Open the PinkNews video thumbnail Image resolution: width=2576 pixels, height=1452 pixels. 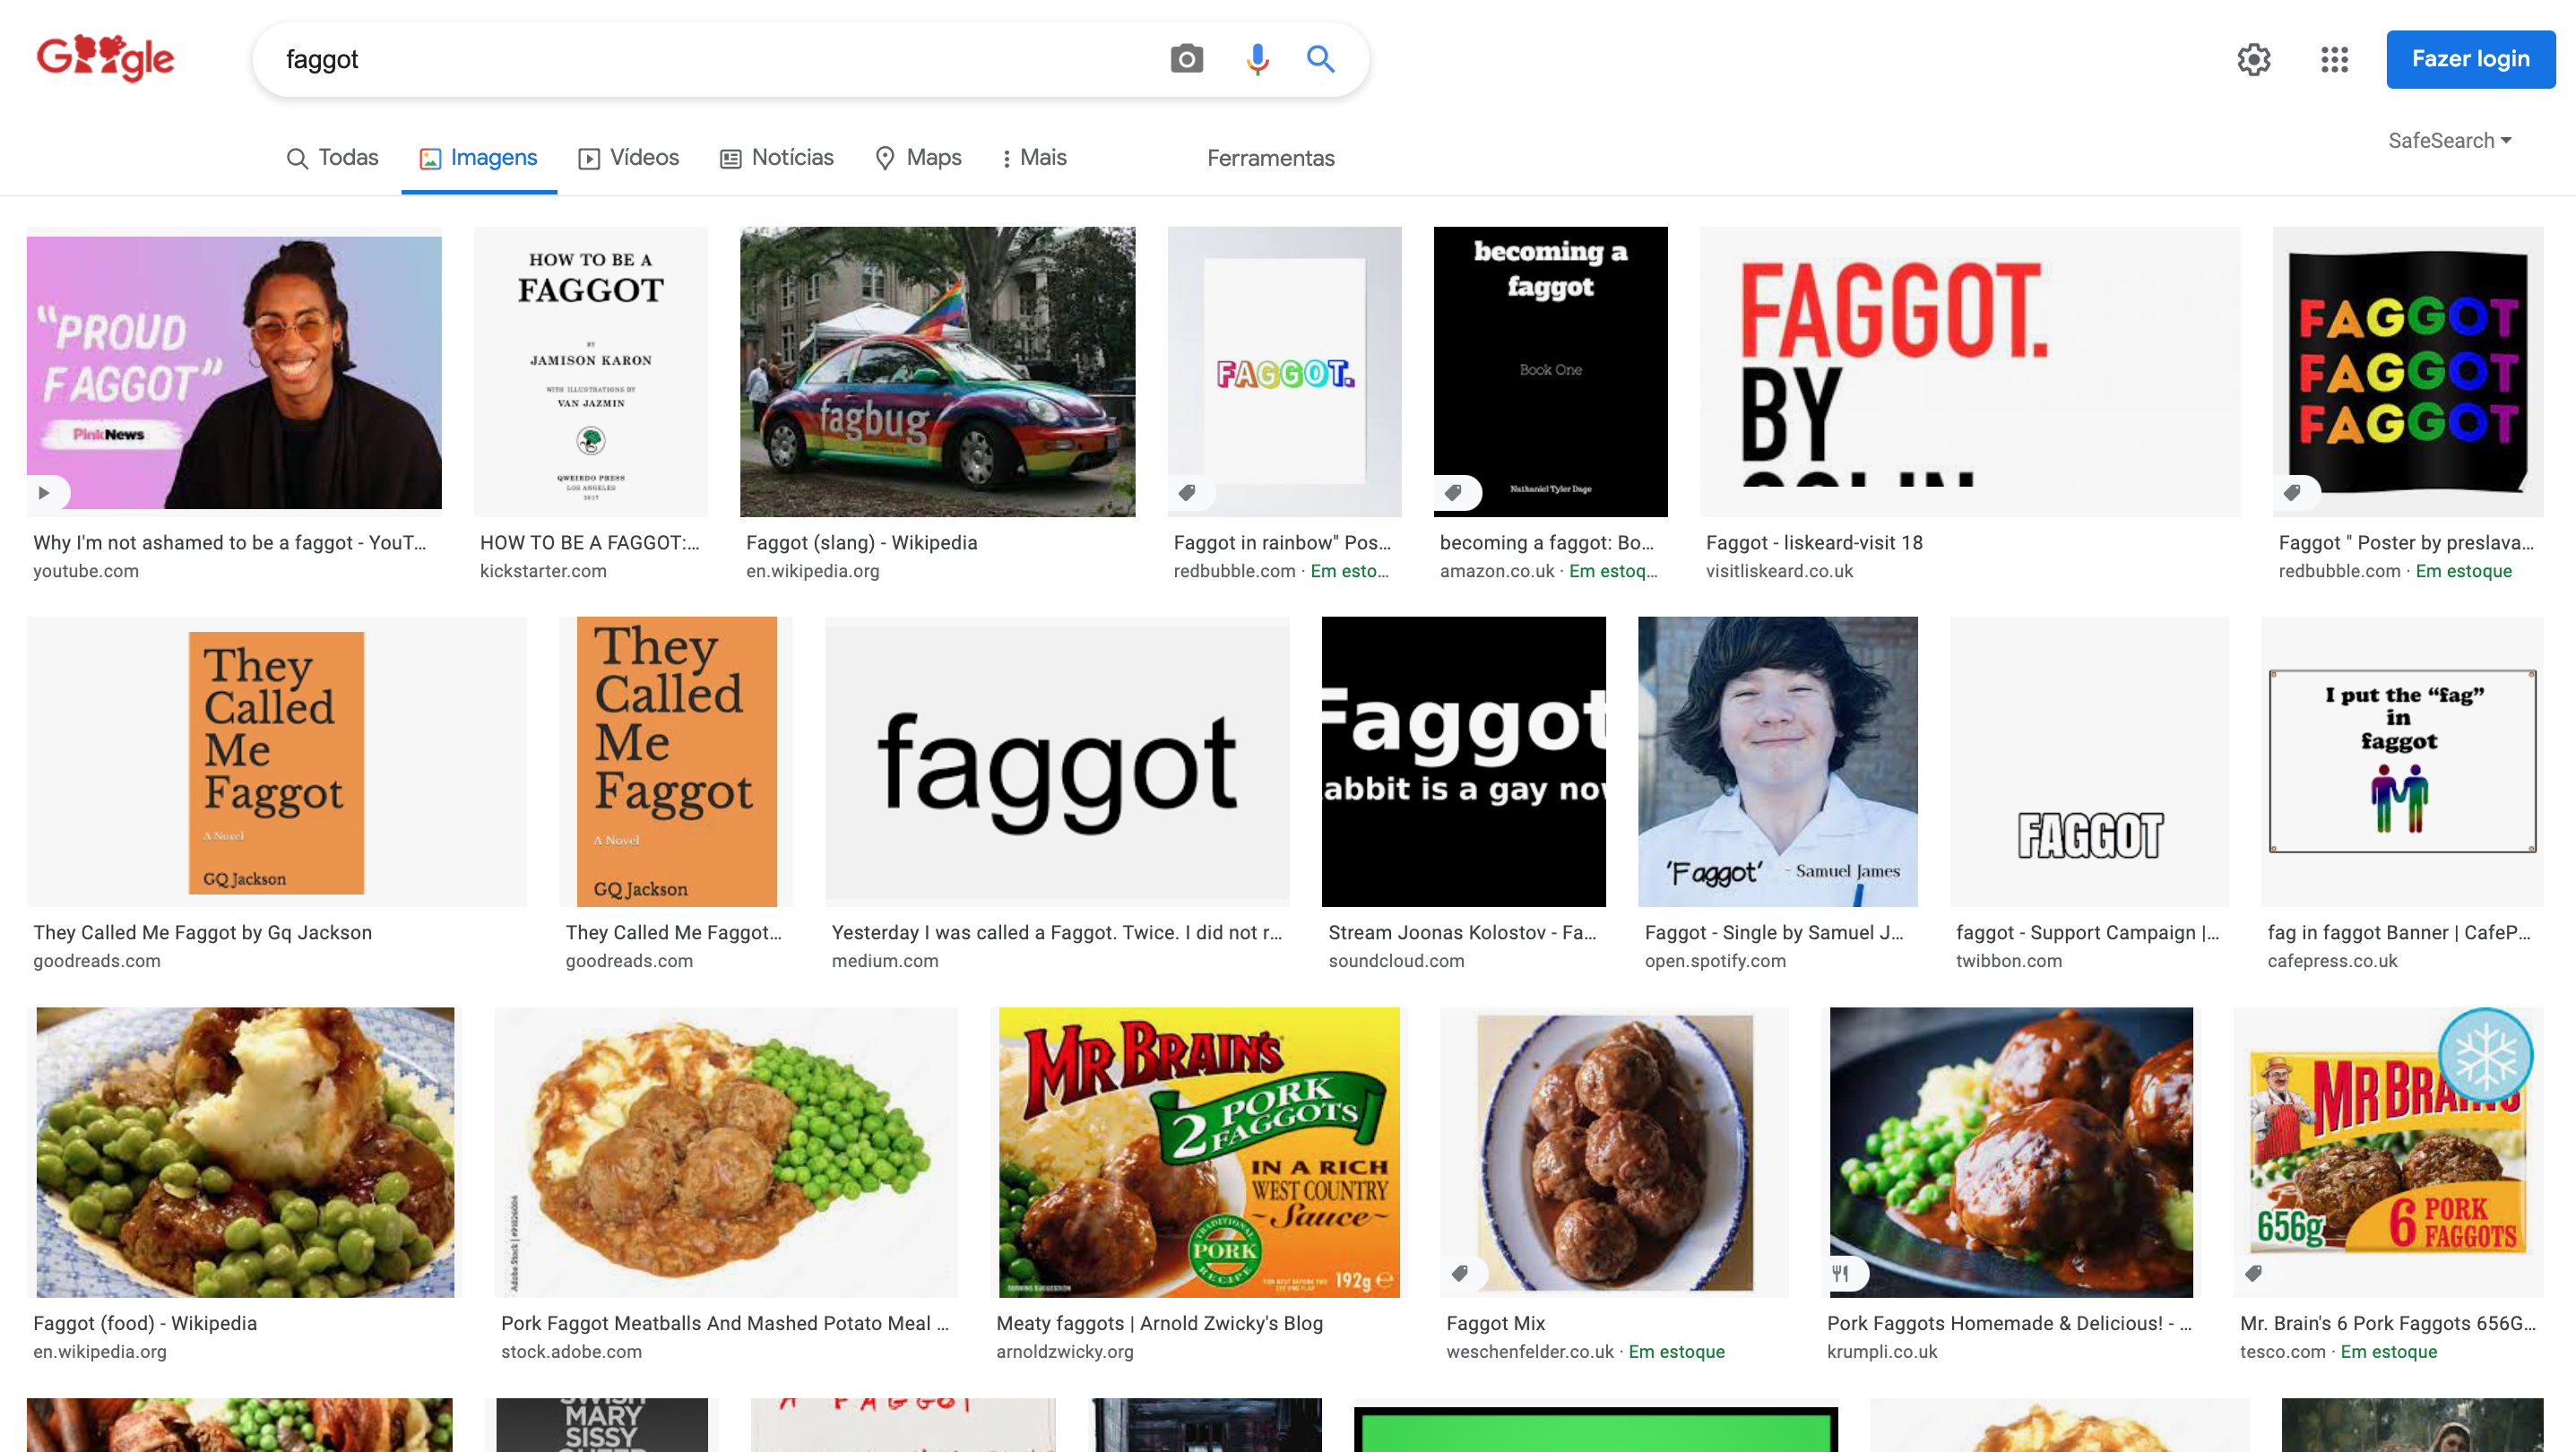[235, 372]
